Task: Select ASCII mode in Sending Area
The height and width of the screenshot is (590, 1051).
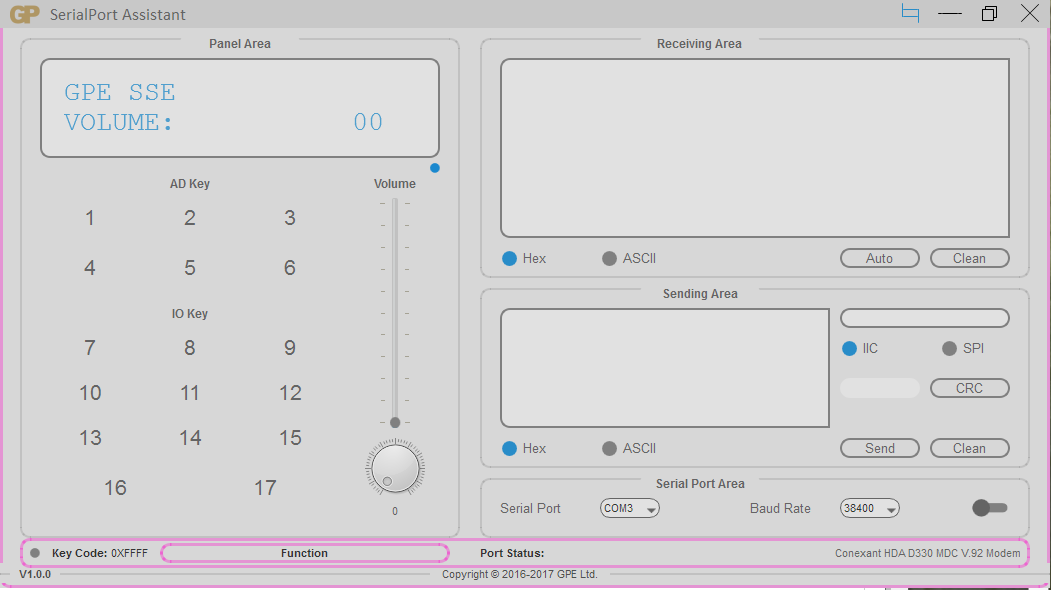Action: pos(629,449)
